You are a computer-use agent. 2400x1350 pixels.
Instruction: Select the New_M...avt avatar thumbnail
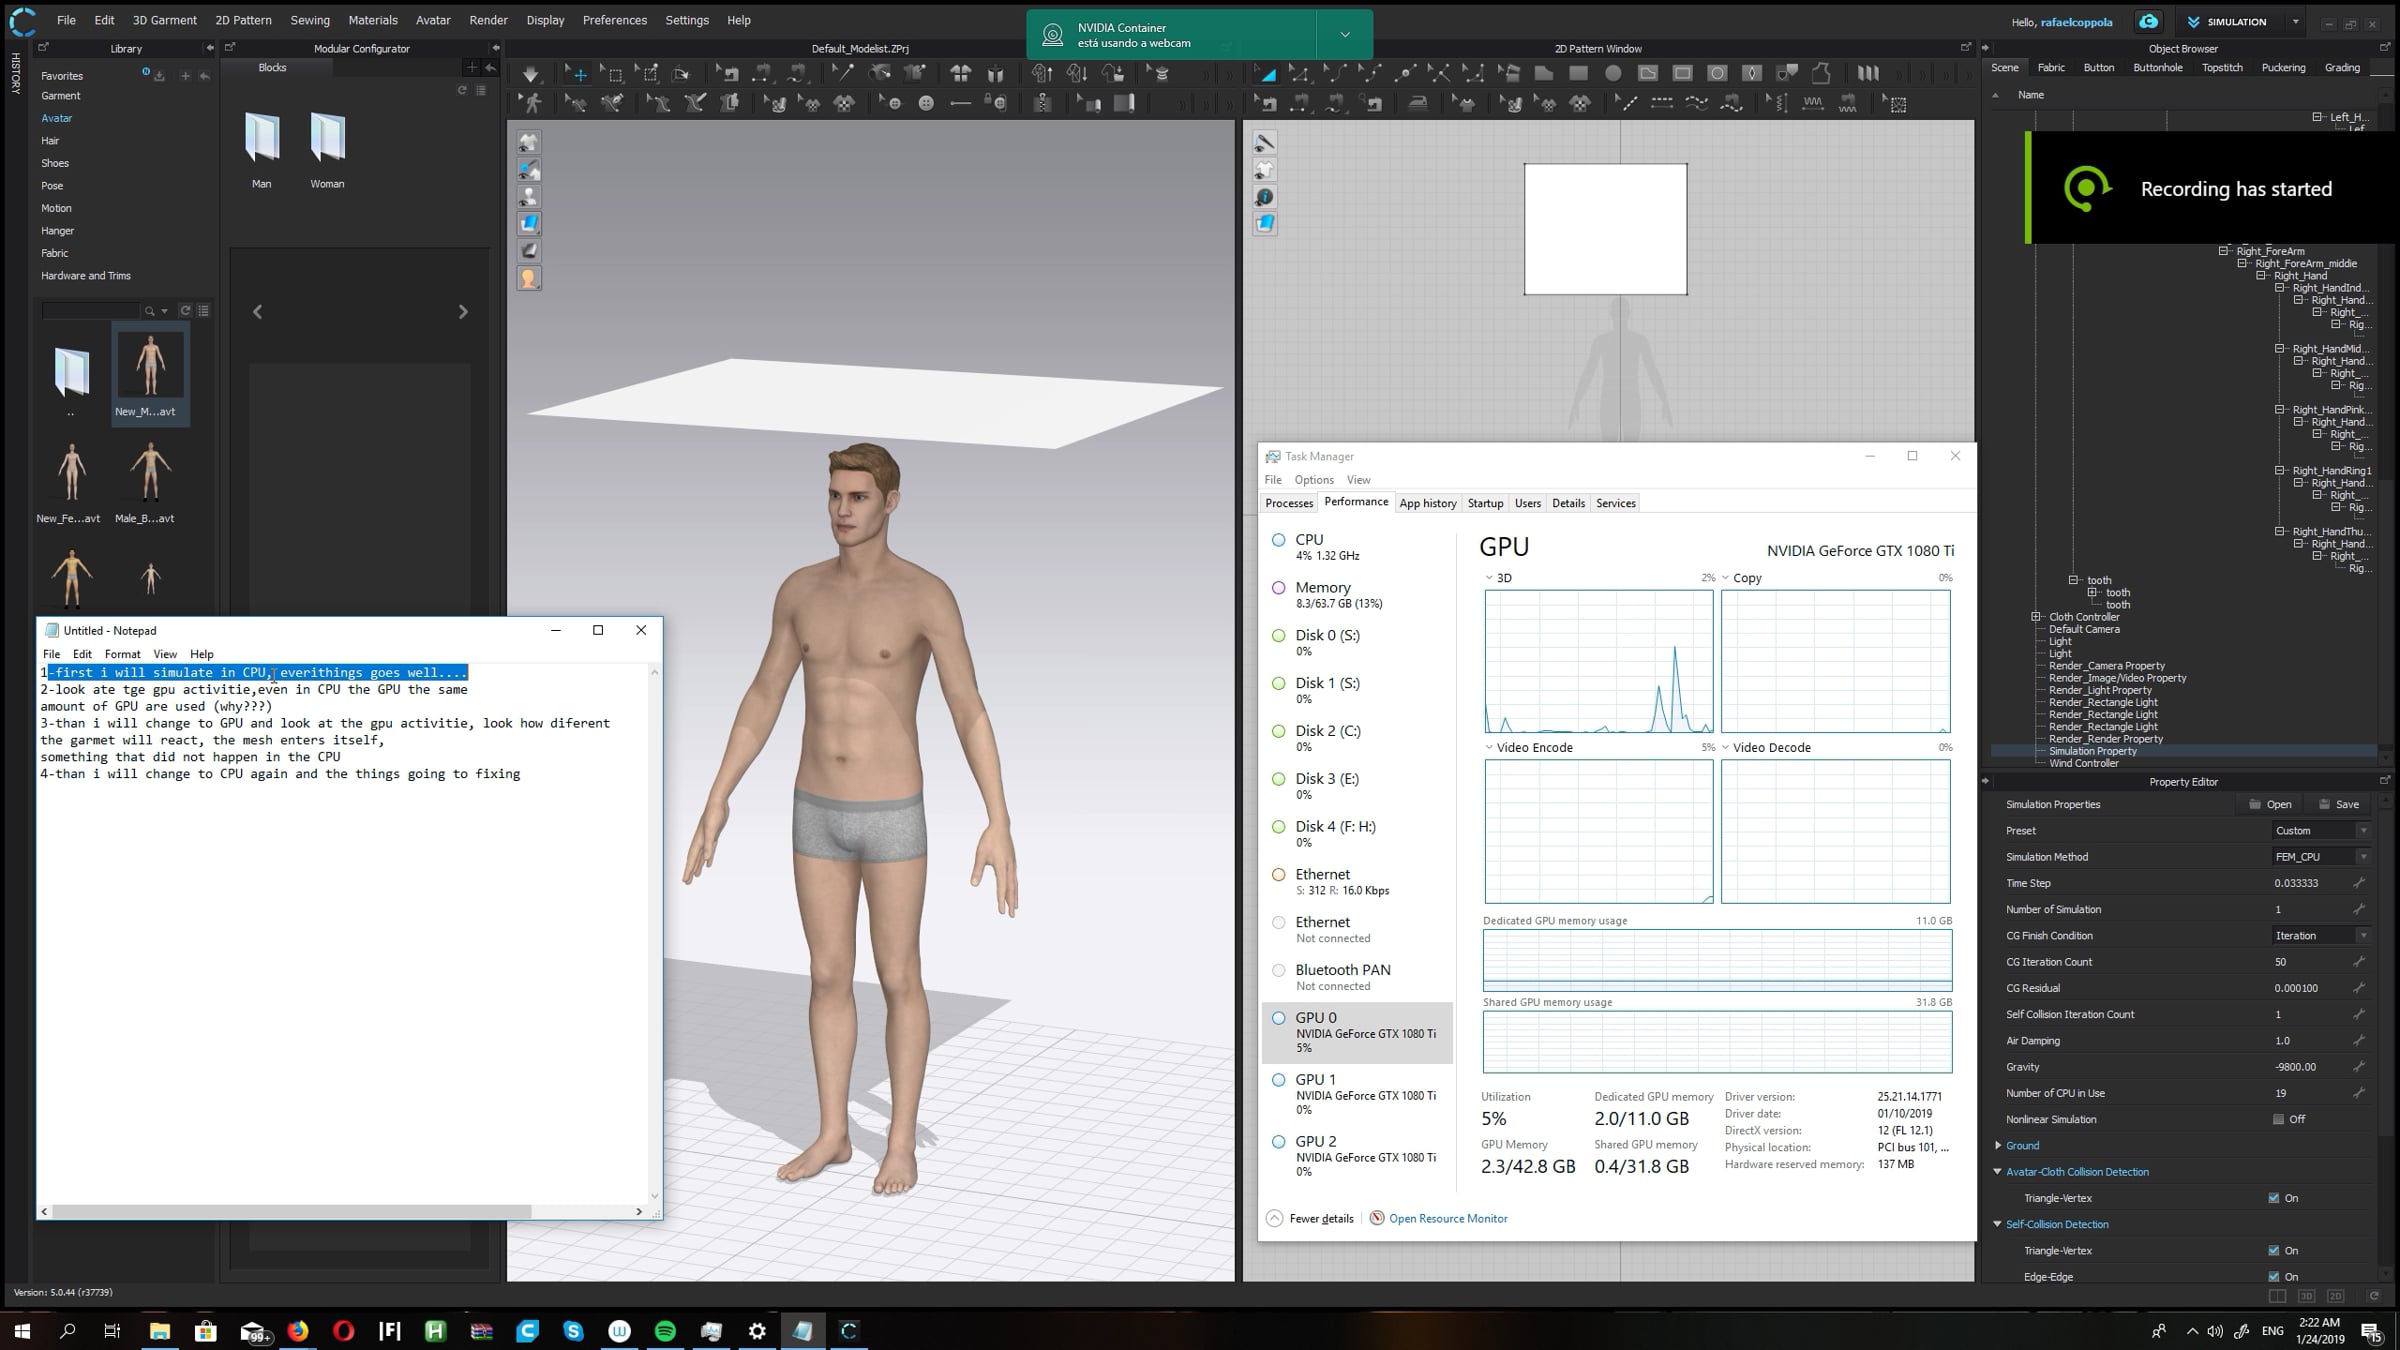150,374
